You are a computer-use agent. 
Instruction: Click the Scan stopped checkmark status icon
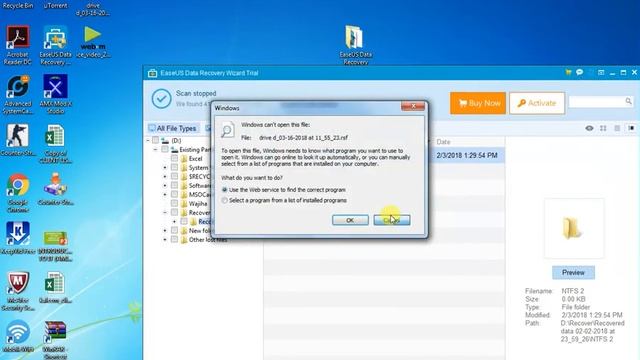(x=161, y=99)
